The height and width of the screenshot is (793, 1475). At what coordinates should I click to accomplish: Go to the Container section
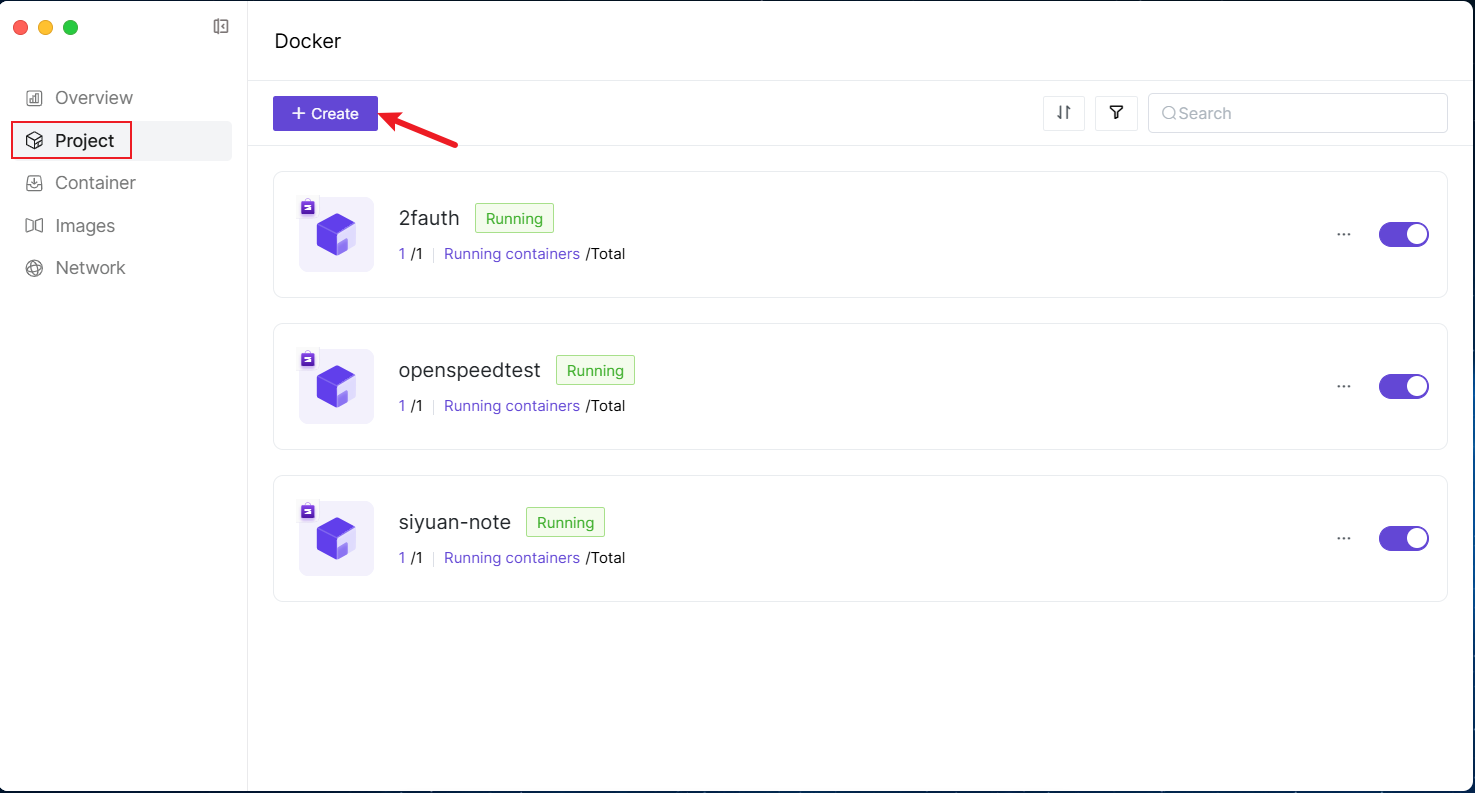point(95,183)
